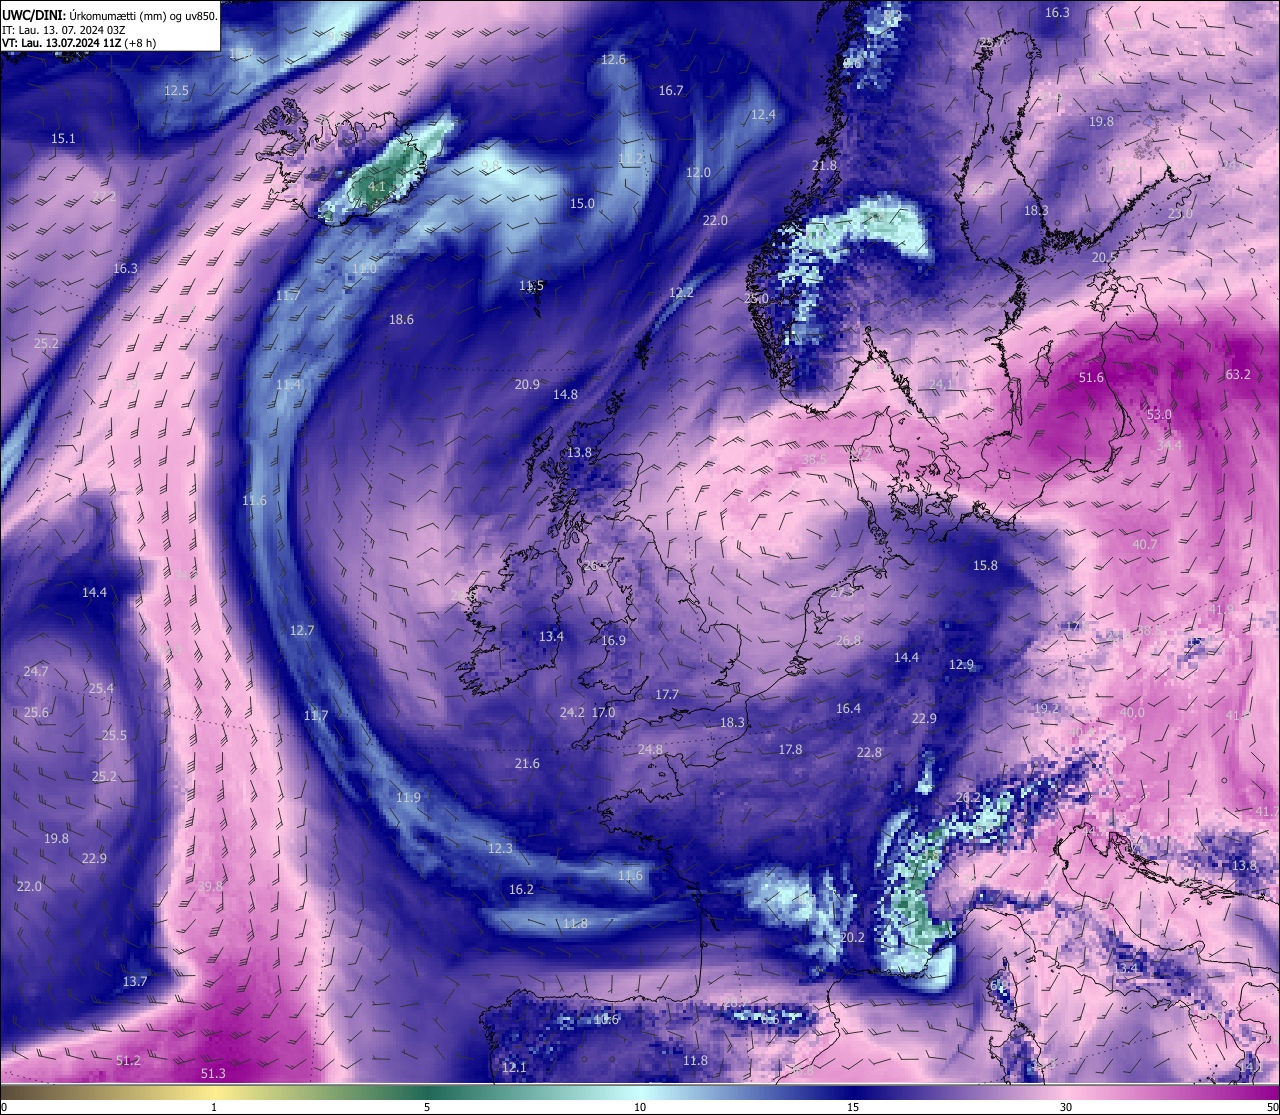Viewport: 1280px width, 1115px height.
Task: Select the 16.7 value label
Action: coord(671,91)
